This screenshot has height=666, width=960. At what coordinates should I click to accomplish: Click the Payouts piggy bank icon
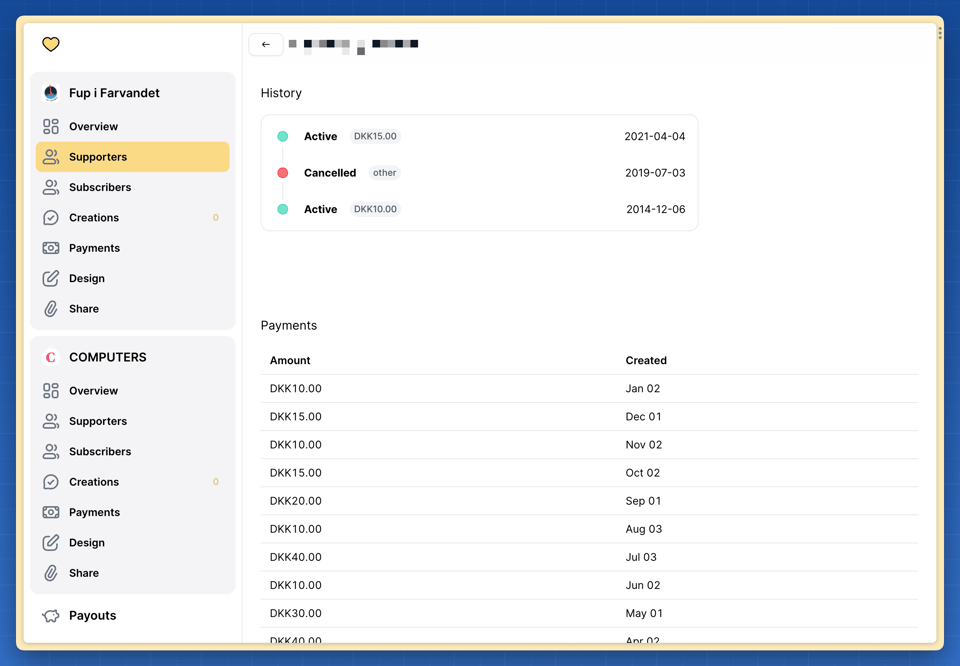pyautogui.click(x=51, y=616)
